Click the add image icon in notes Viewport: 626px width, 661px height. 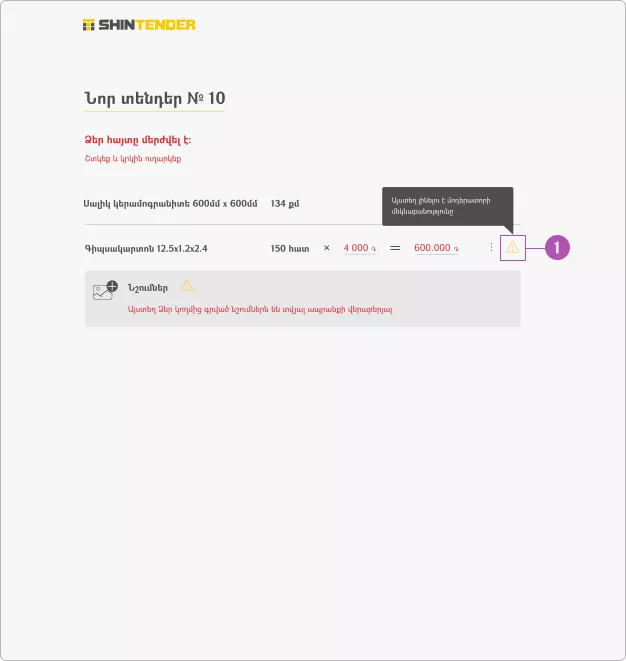pyautogui.click(x=105, y=290)
